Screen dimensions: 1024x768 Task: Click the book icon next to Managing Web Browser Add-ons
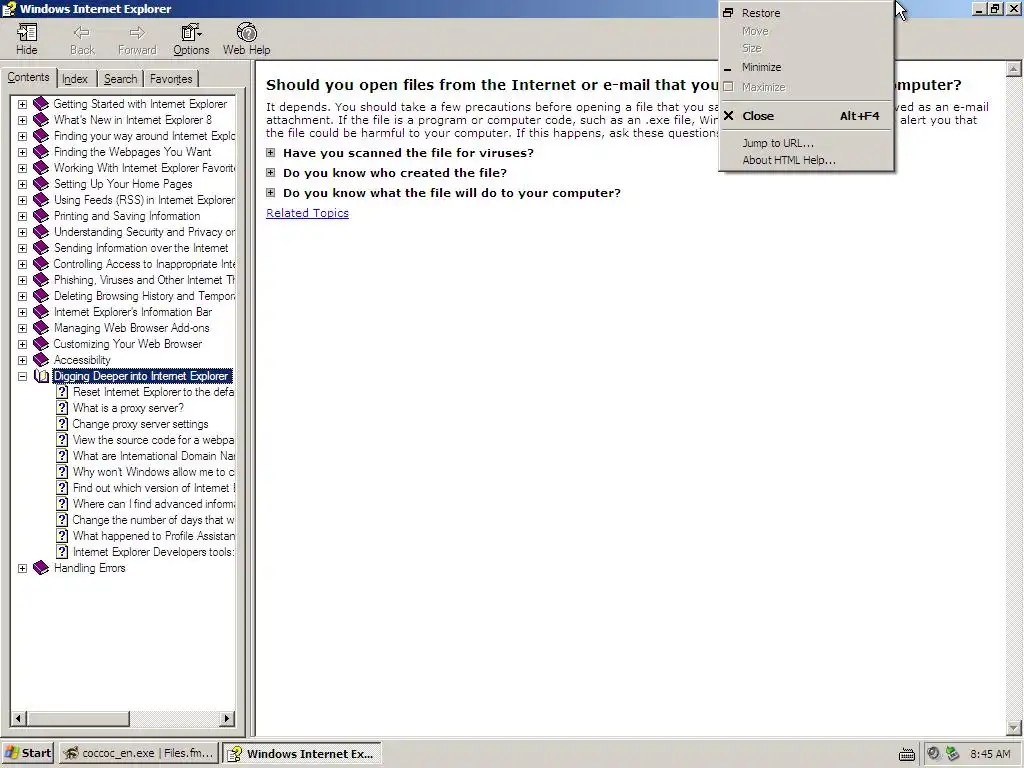click(x=40, y=328)
